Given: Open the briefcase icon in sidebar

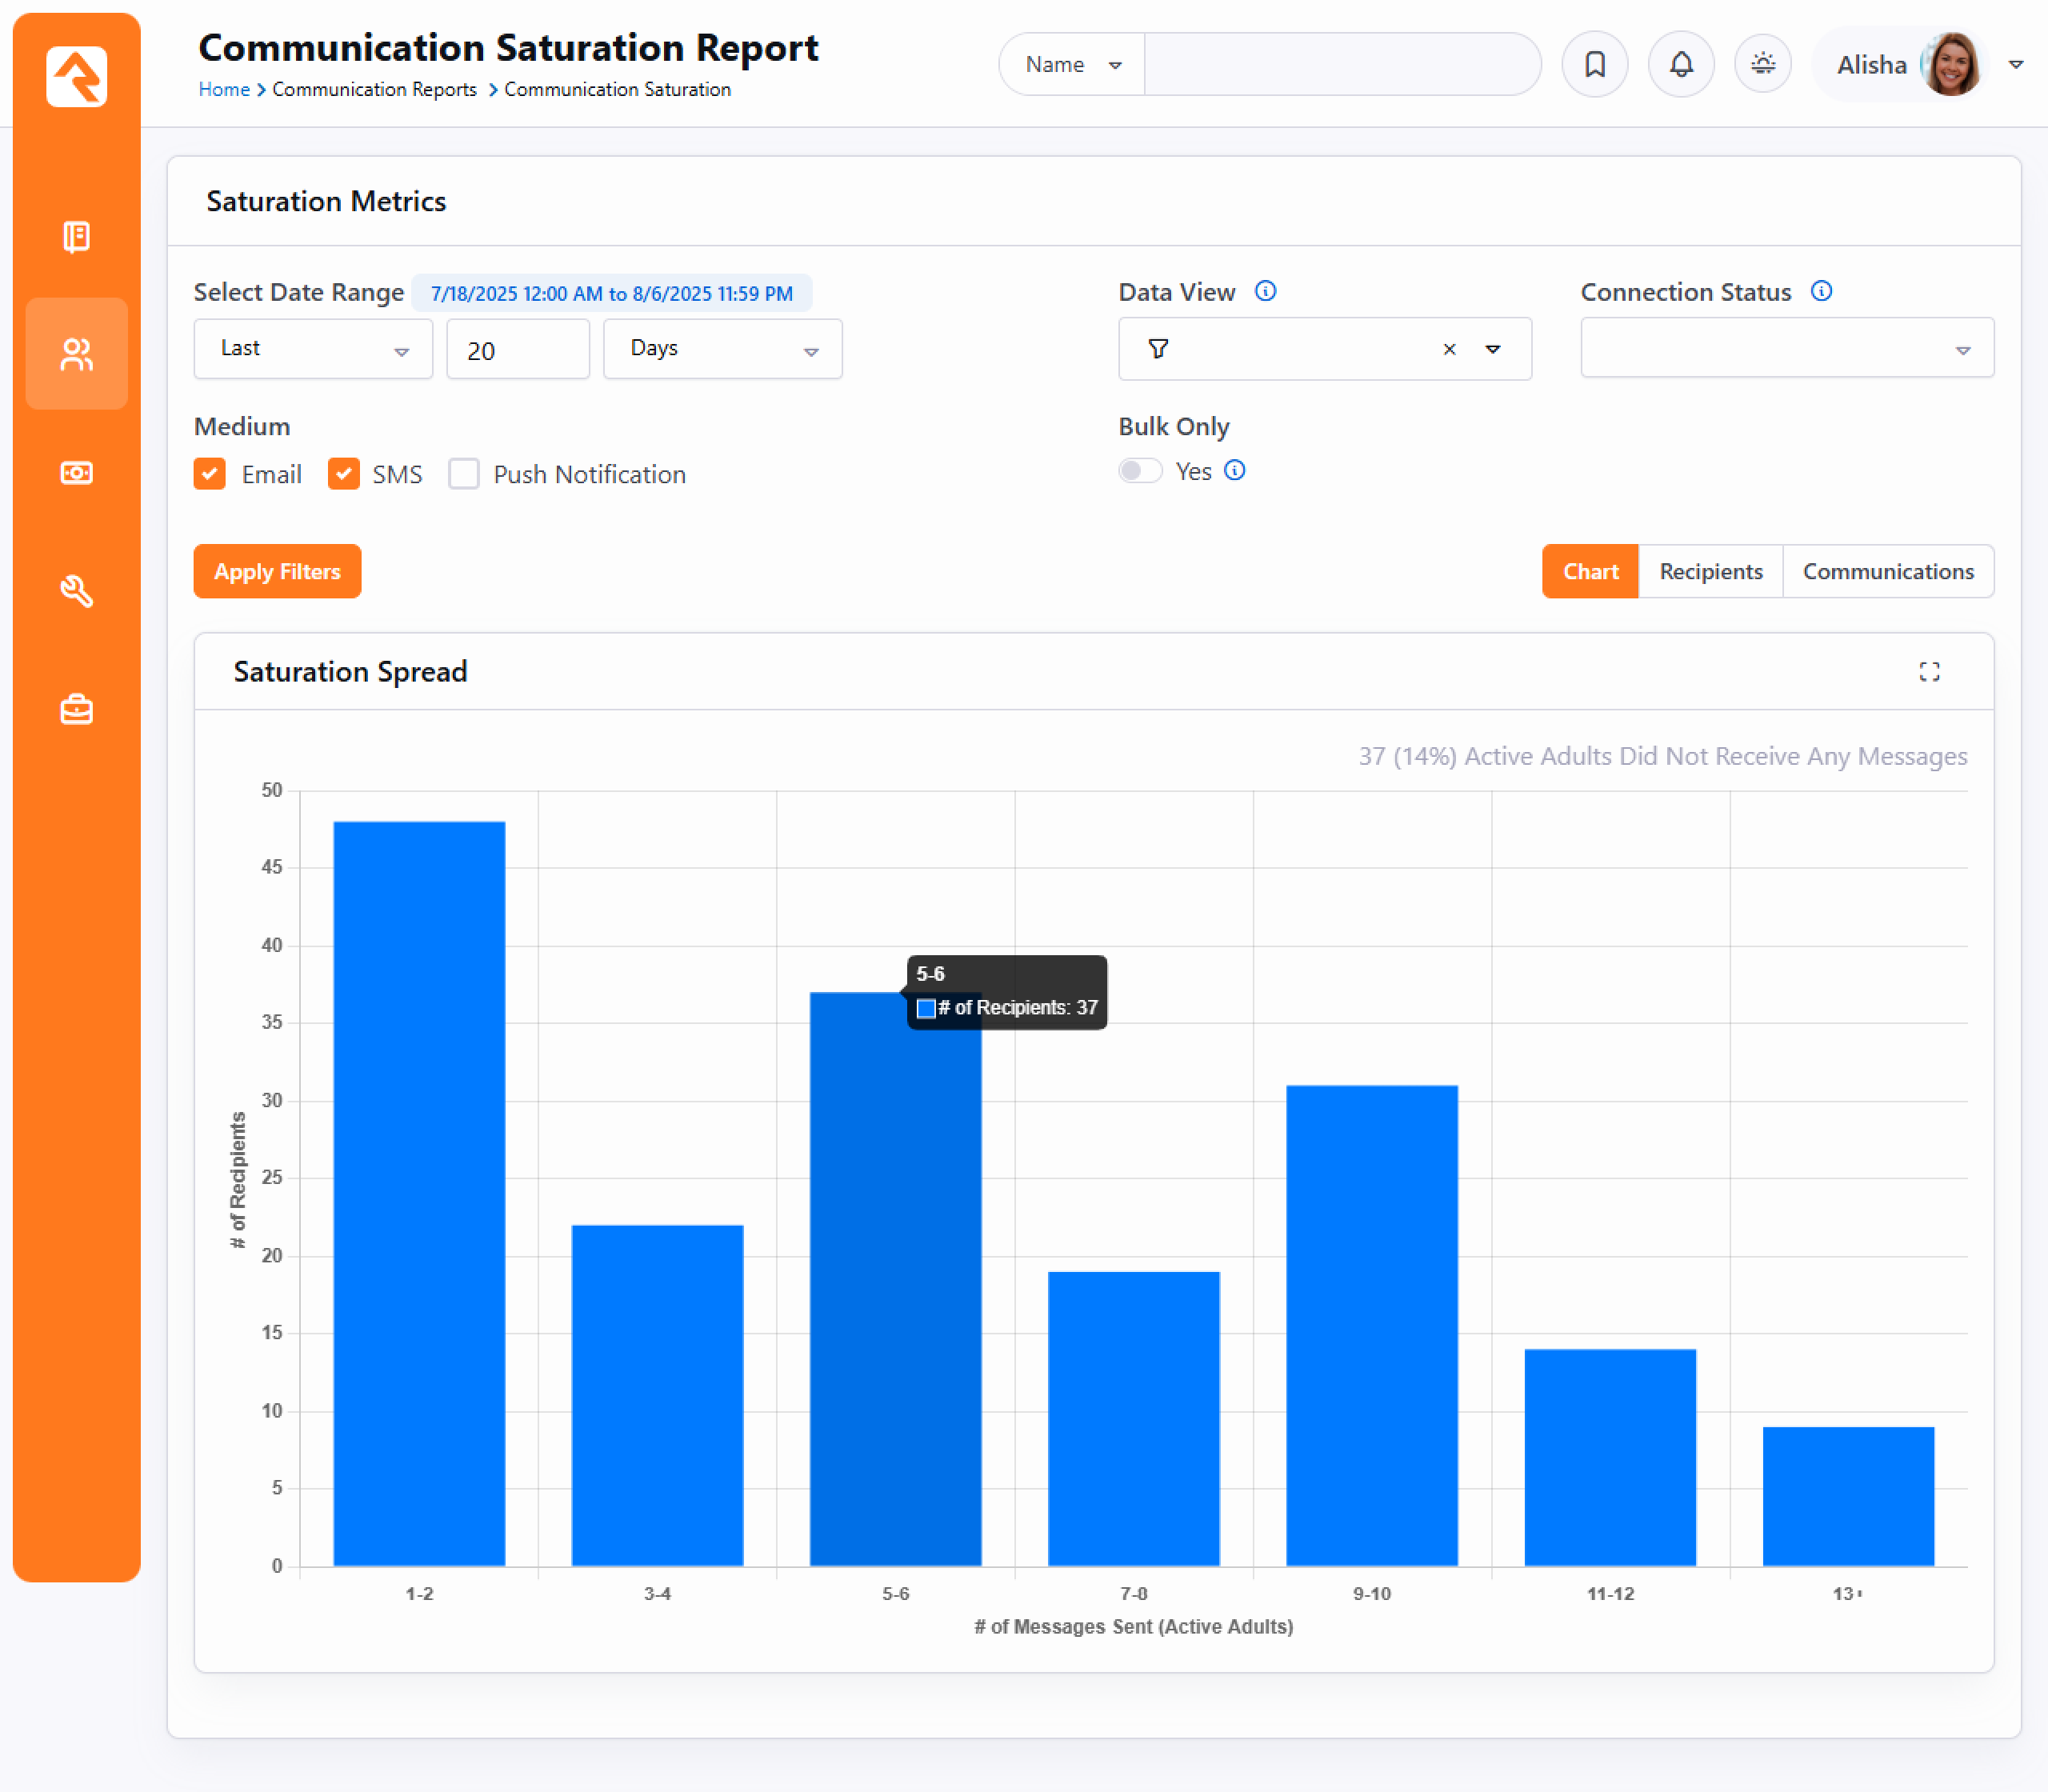Looking at the screenshot, I should point(76,710).
